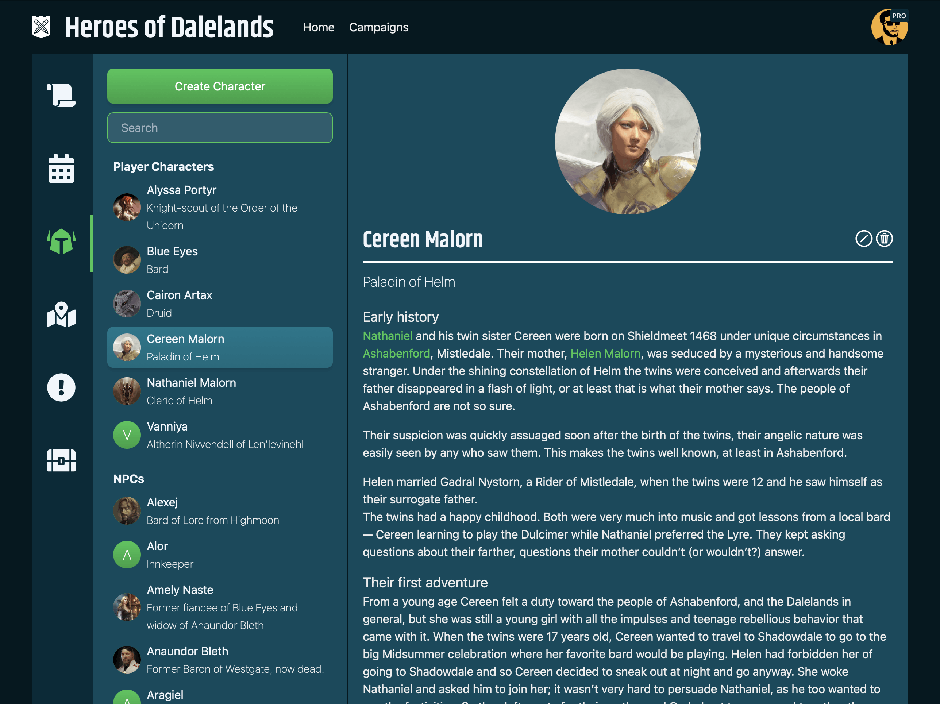This screenshot has width=940, height=704.
Task: Open the map locations sidebar icon
Action: coord(61,314)
